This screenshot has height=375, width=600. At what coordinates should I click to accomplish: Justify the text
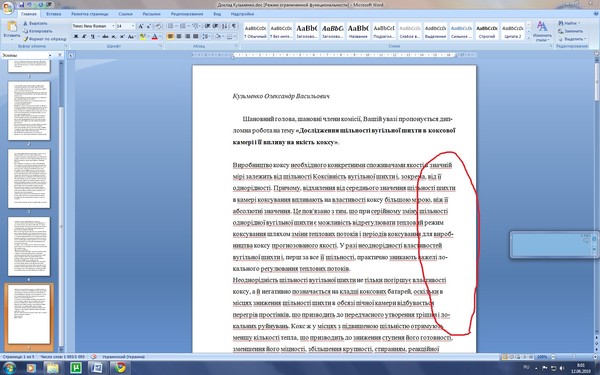coord(196,37)
